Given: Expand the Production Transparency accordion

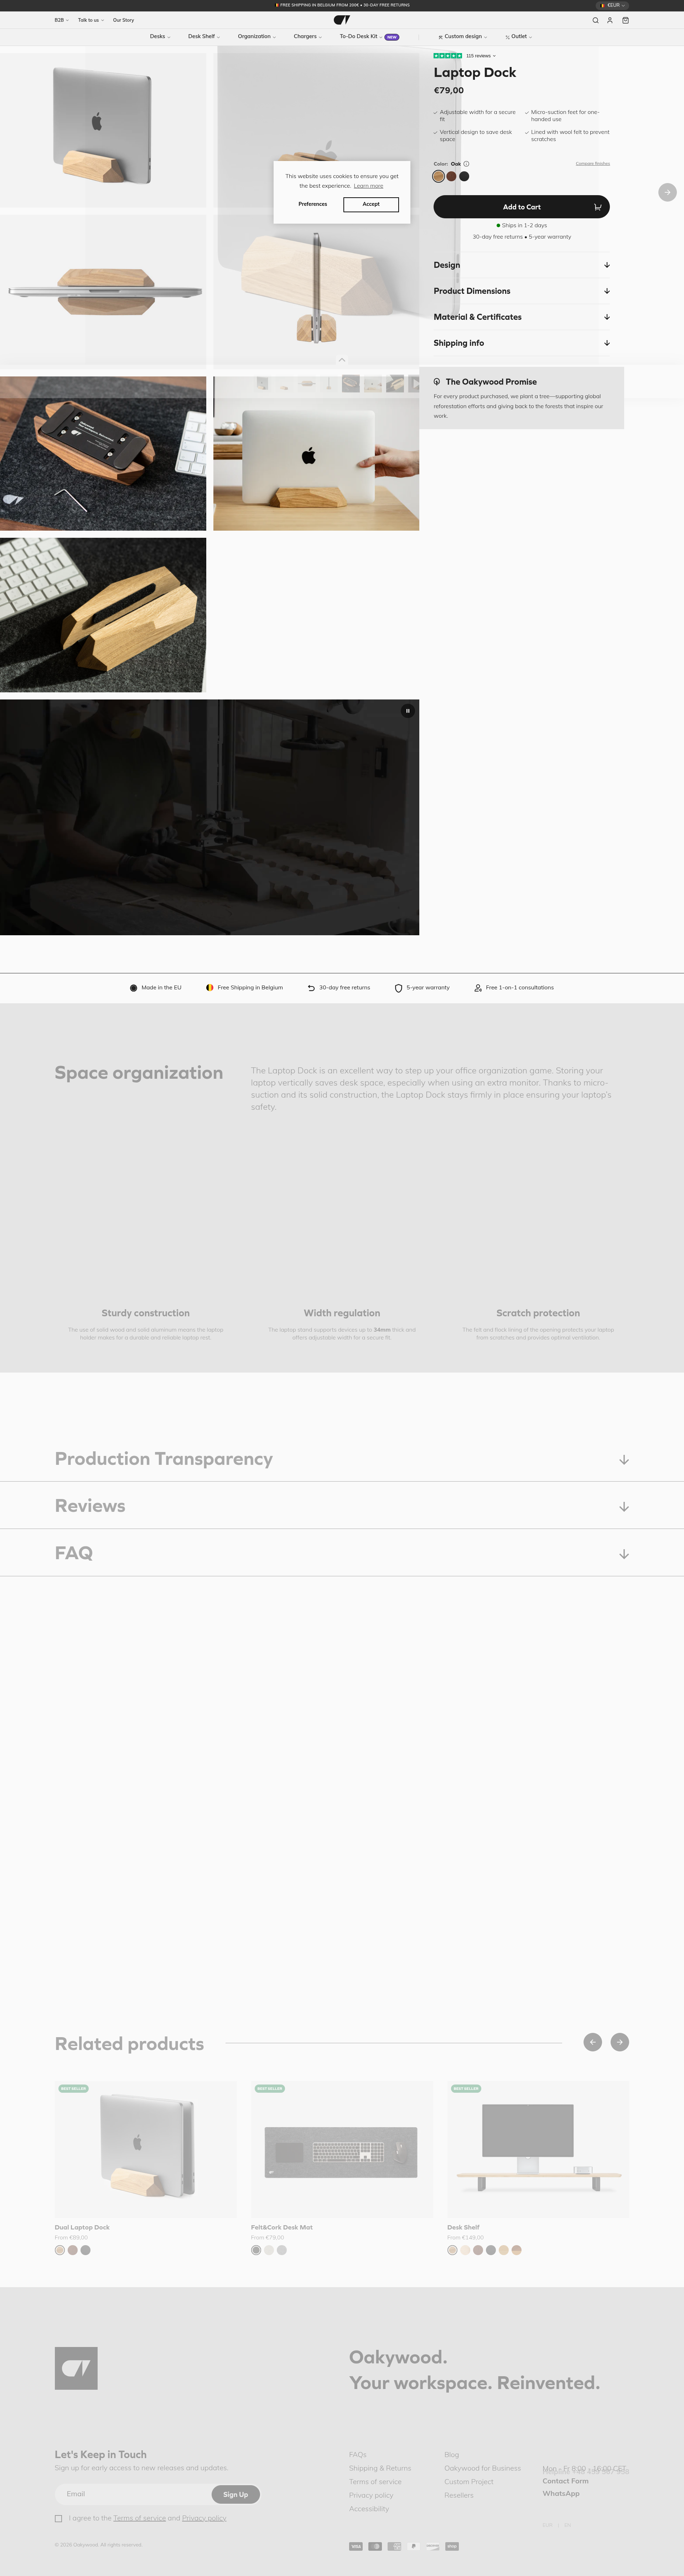Looking at the screenshot, I should [x=342, y=1459].
